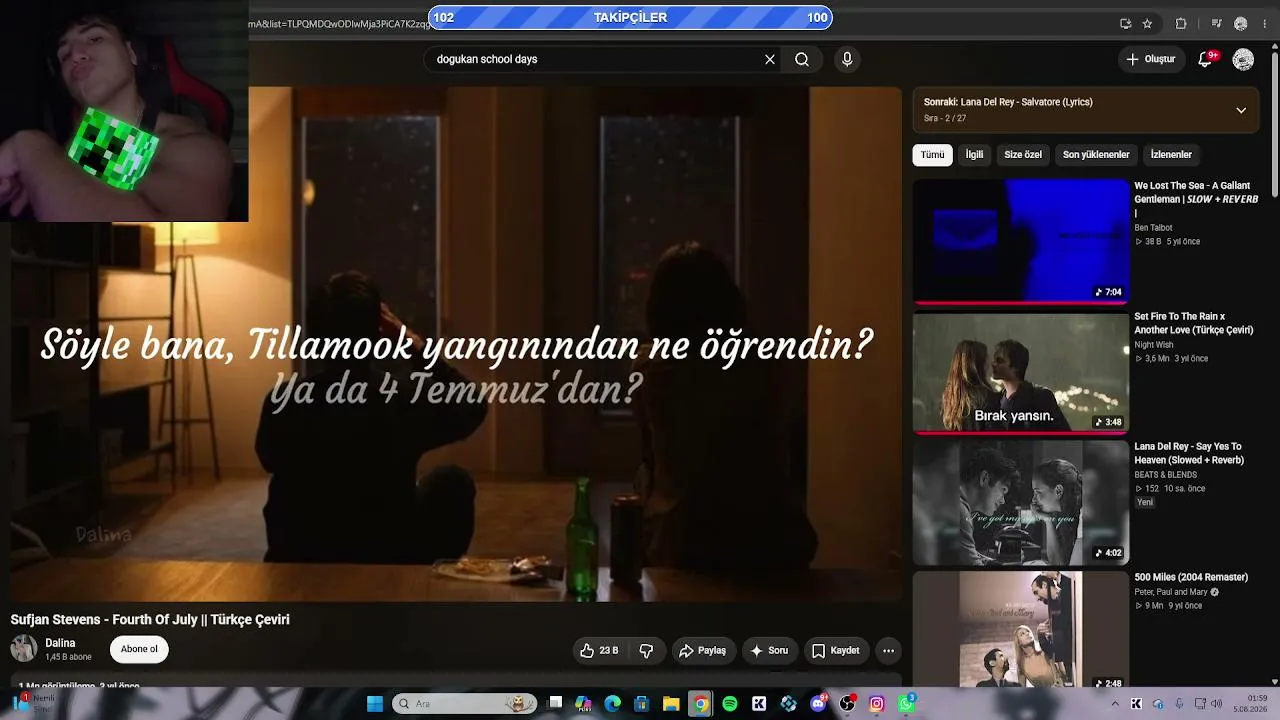
Task: Click the install app icon in address bar
Action: [1126, 24]
